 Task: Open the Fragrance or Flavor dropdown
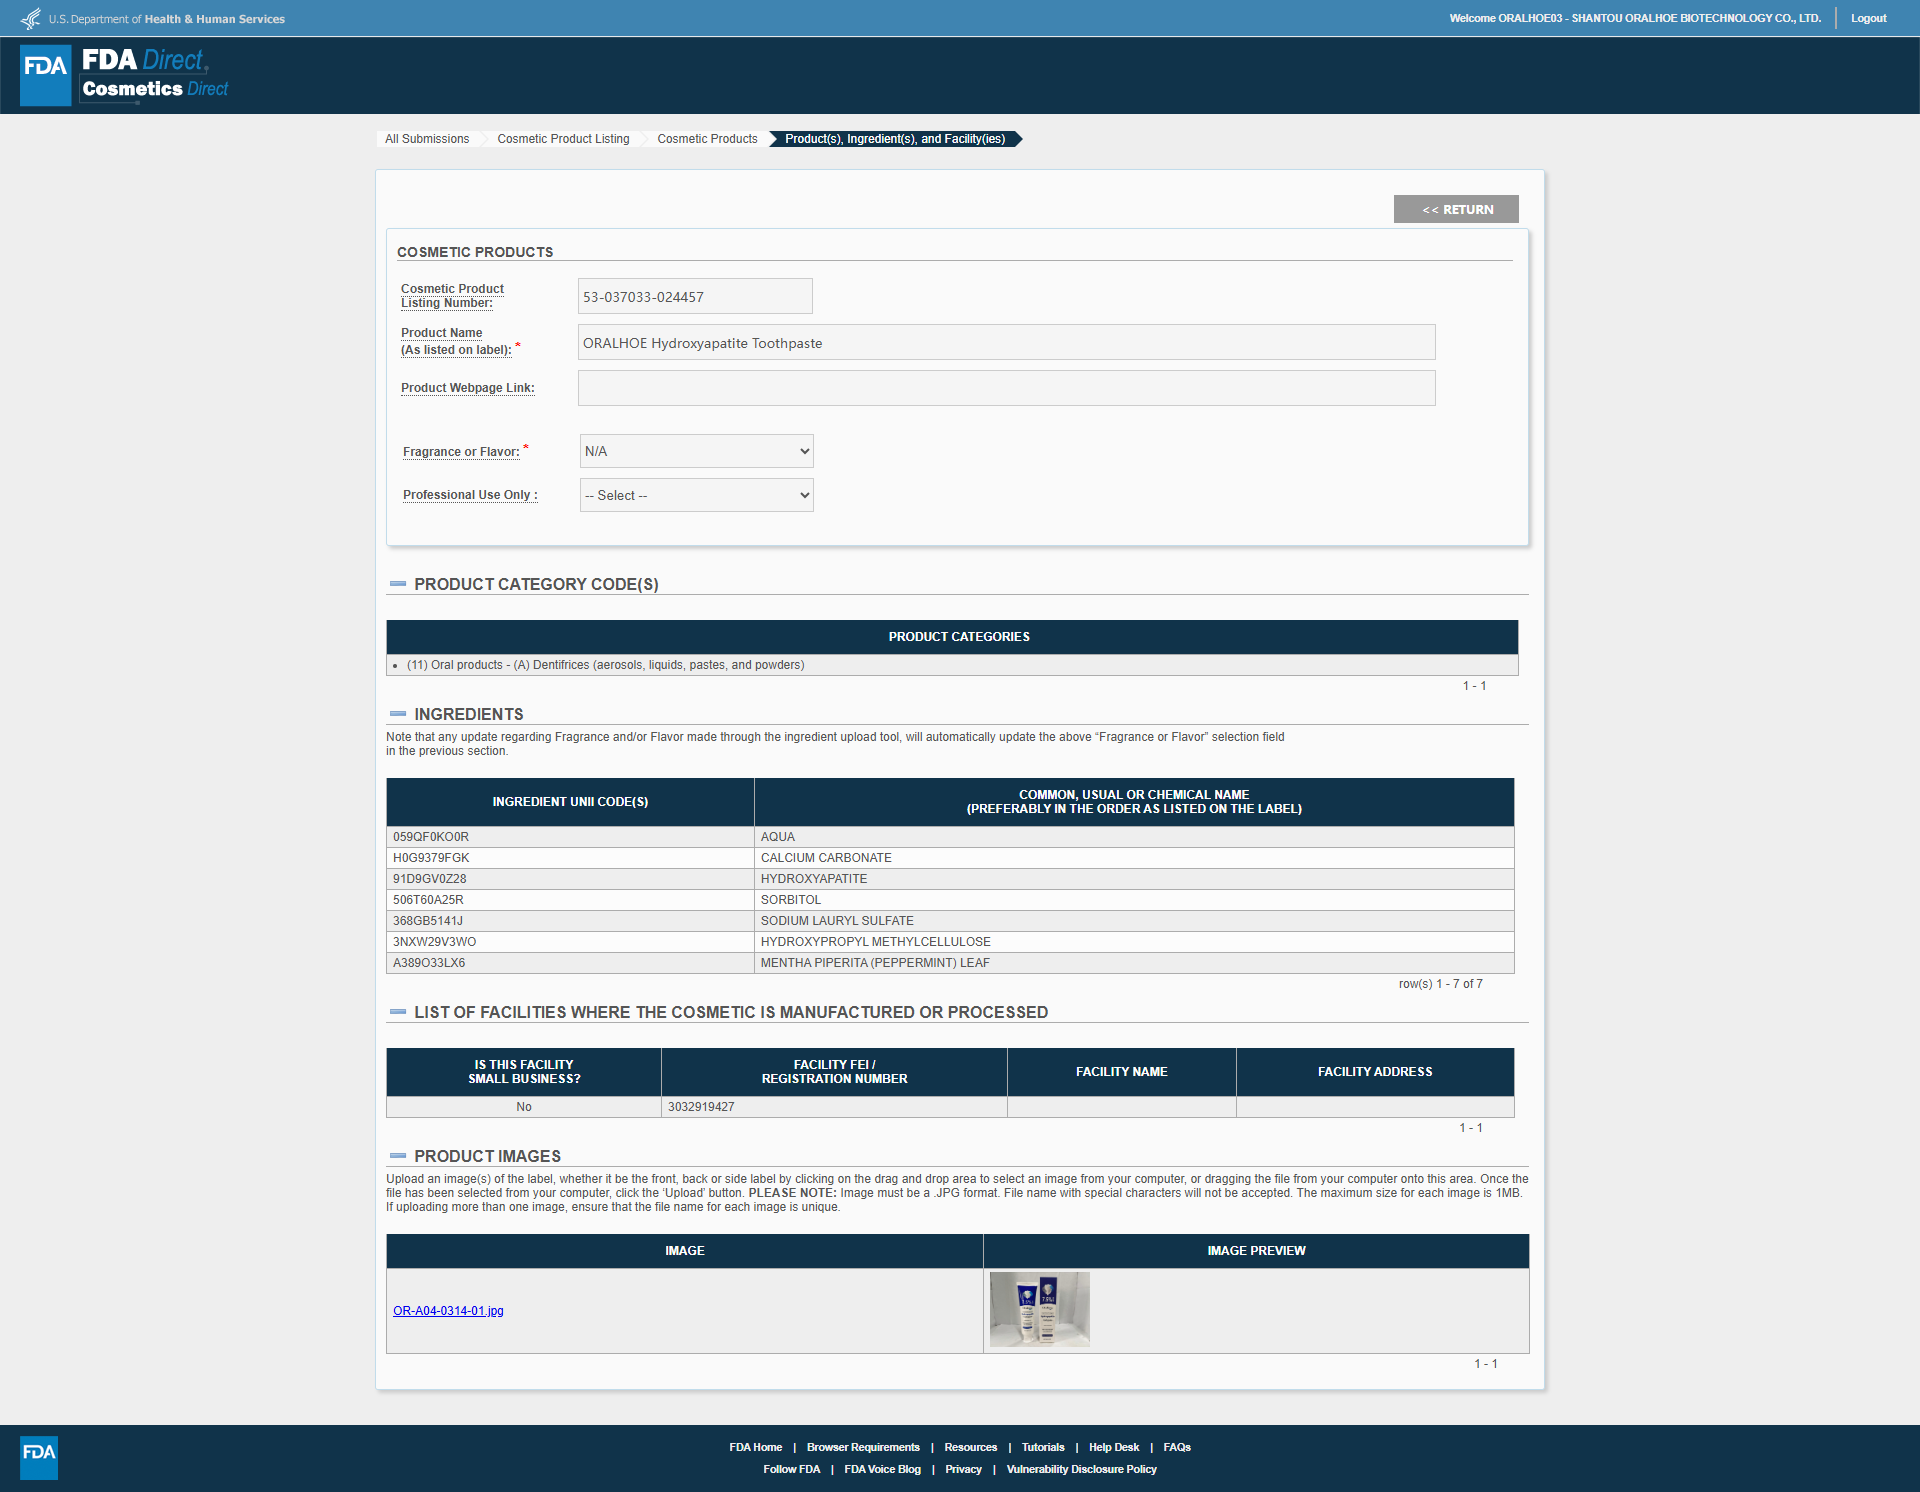696,451
